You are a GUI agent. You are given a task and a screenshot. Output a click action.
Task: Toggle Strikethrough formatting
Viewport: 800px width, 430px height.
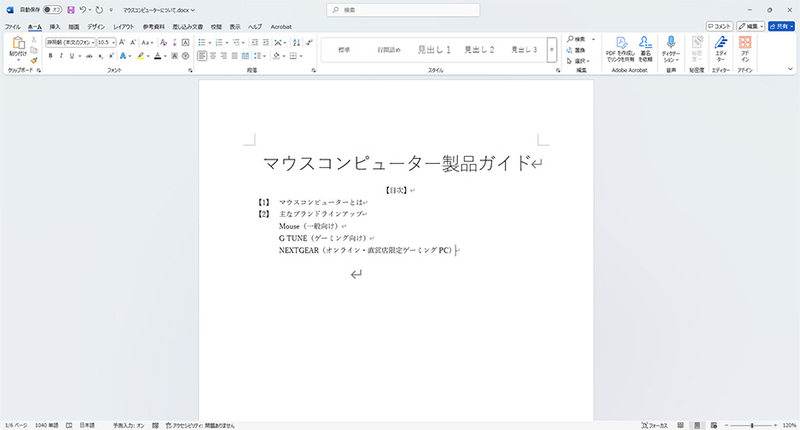89,56
